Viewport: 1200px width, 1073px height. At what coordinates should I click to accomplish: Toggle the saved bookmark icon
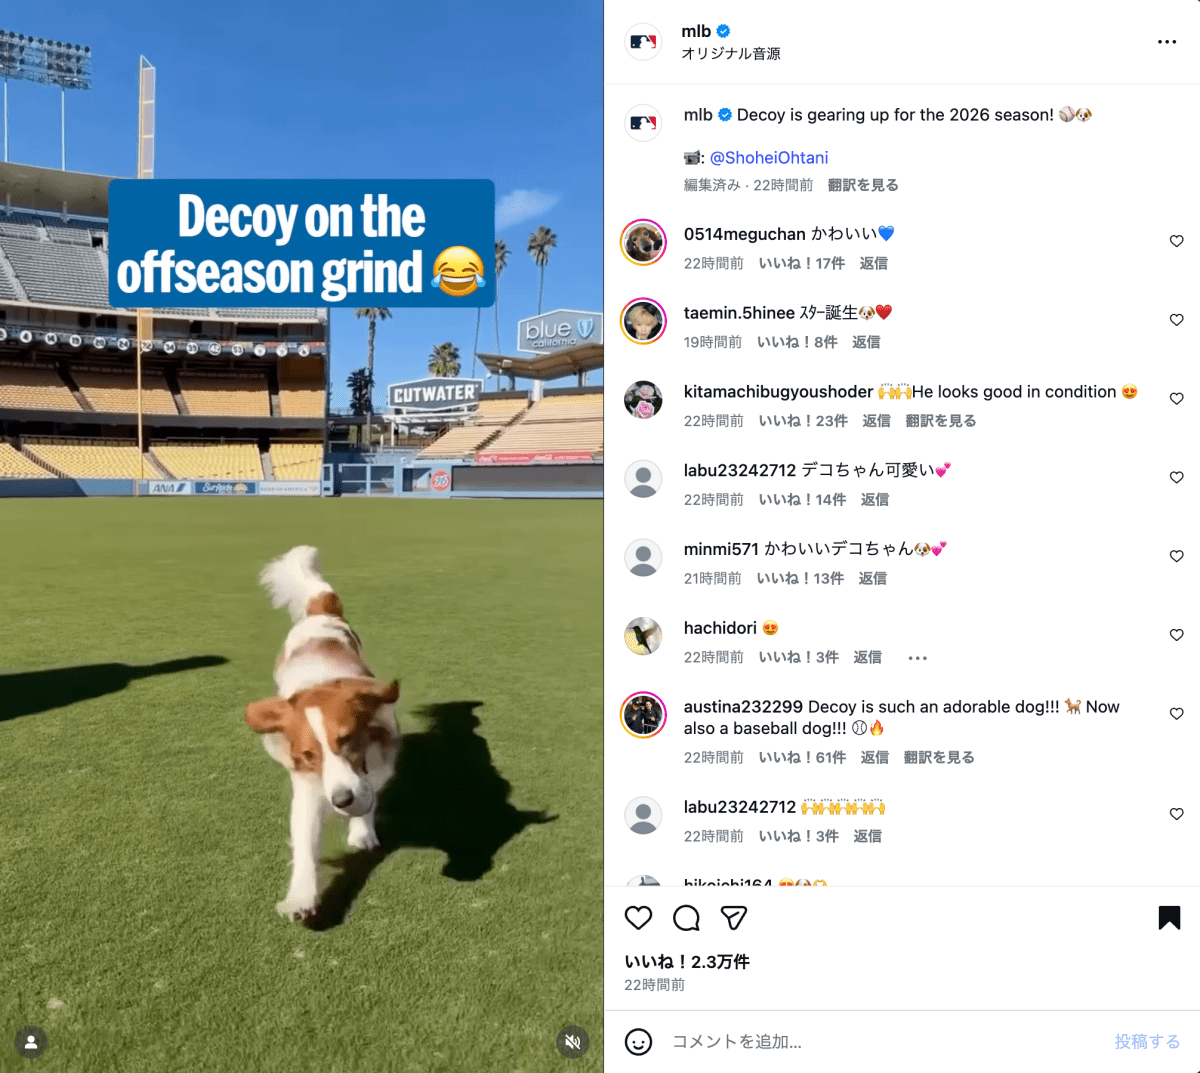tap(1169, 918)
